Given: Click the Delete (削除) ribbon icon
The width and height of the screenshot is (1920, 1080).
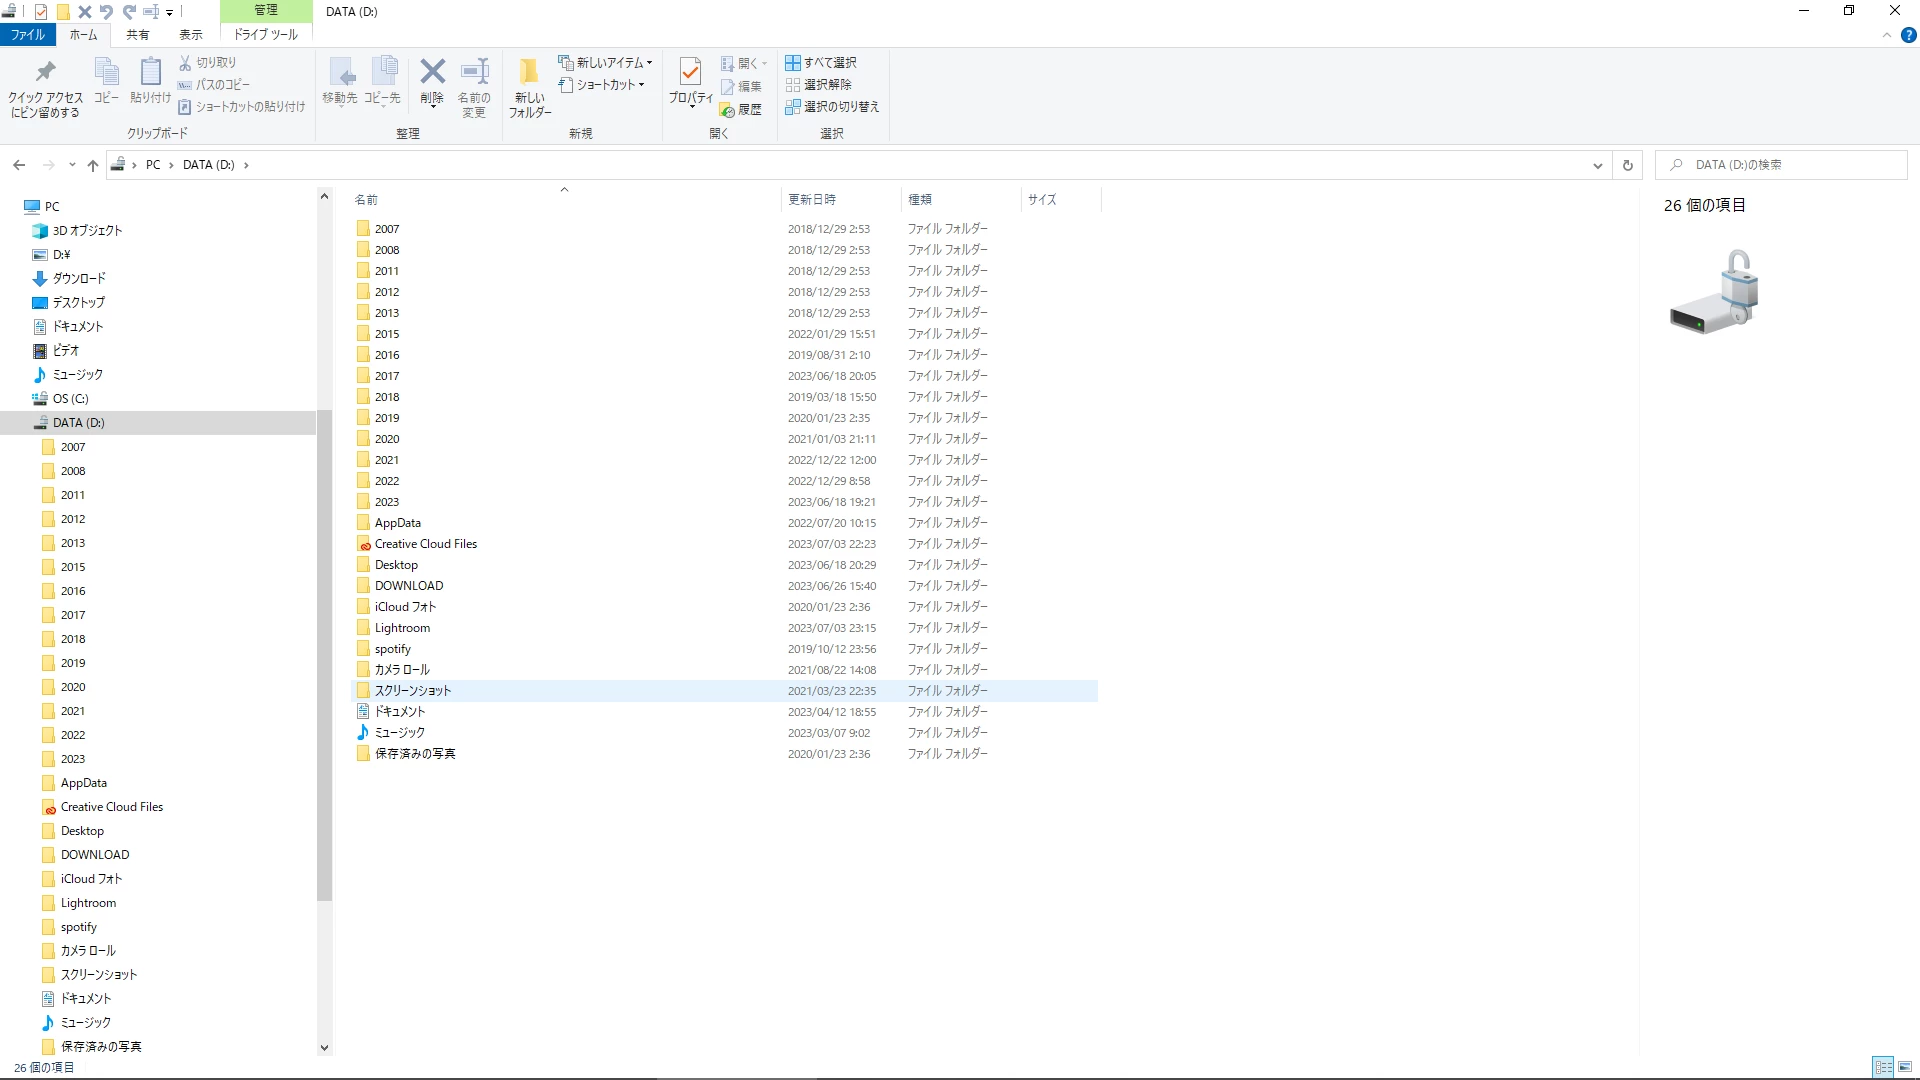Looking at the screenshot, I should (x=432, y=72).
